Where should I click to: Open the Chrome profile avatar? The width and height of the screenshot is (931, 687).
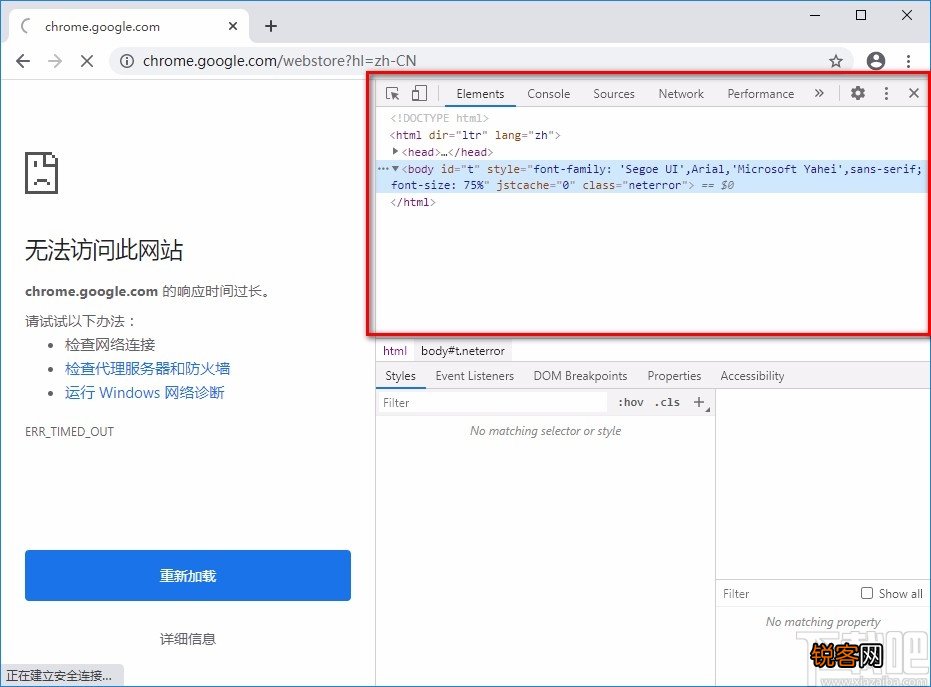click(x=876, y=61)
